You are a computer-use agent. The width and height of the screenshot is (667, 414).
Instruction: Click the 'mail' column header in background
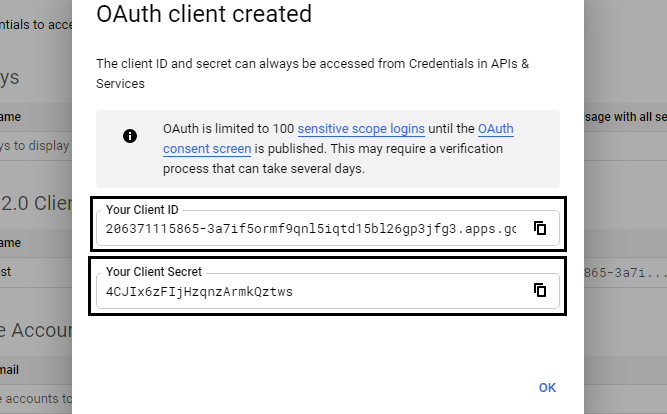coord(9,370)
